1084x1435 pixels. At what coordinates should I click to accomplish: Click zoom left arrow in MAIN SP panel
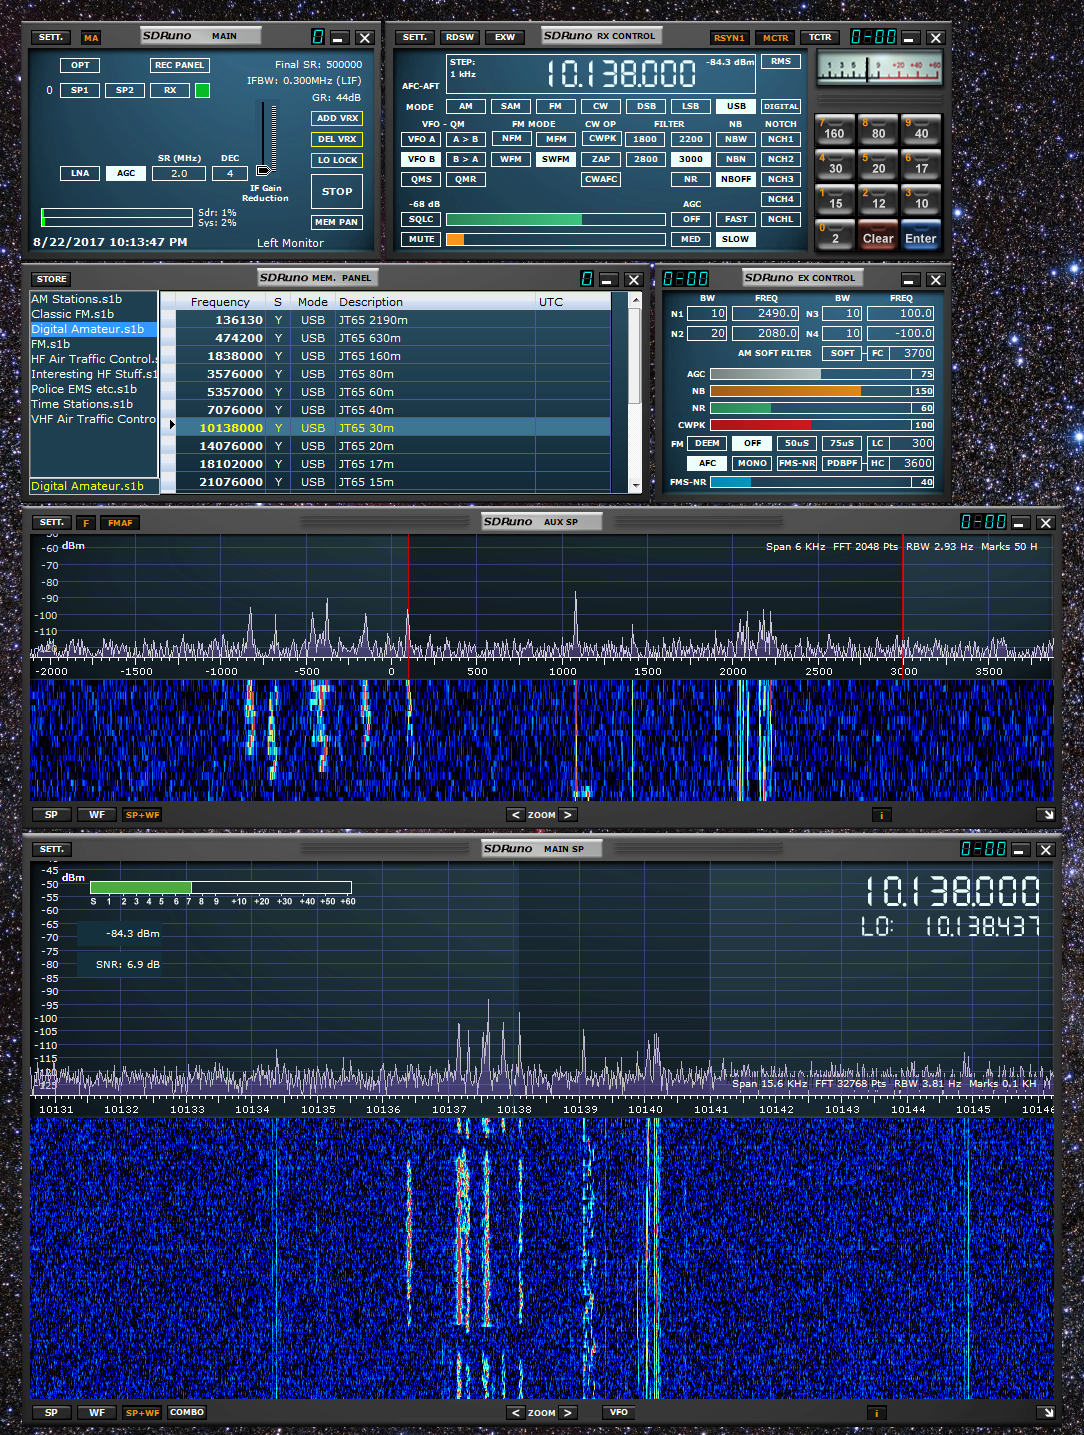point(516,1413)
